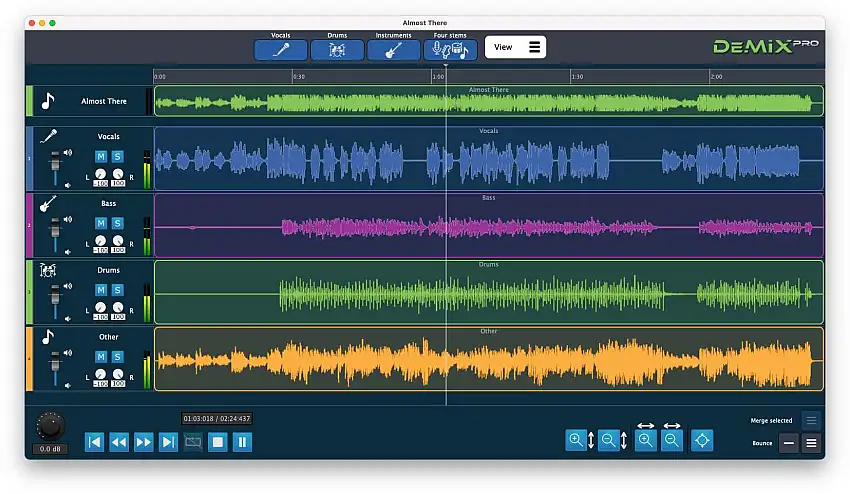850x494 pixels.
Task: Zoom in vertically on the waveforms
Action: coord(575,440)
